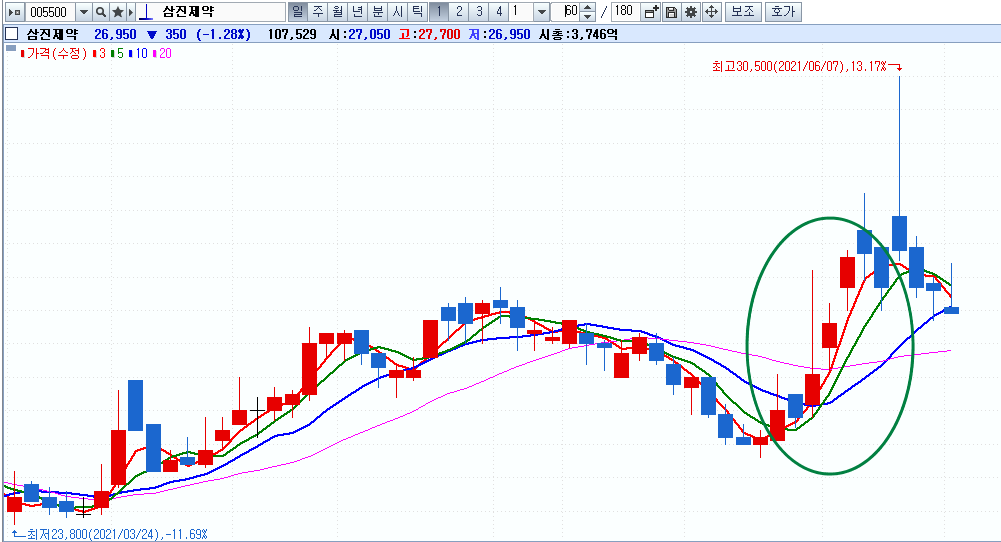Select the 일 (daily) period button

297,11
